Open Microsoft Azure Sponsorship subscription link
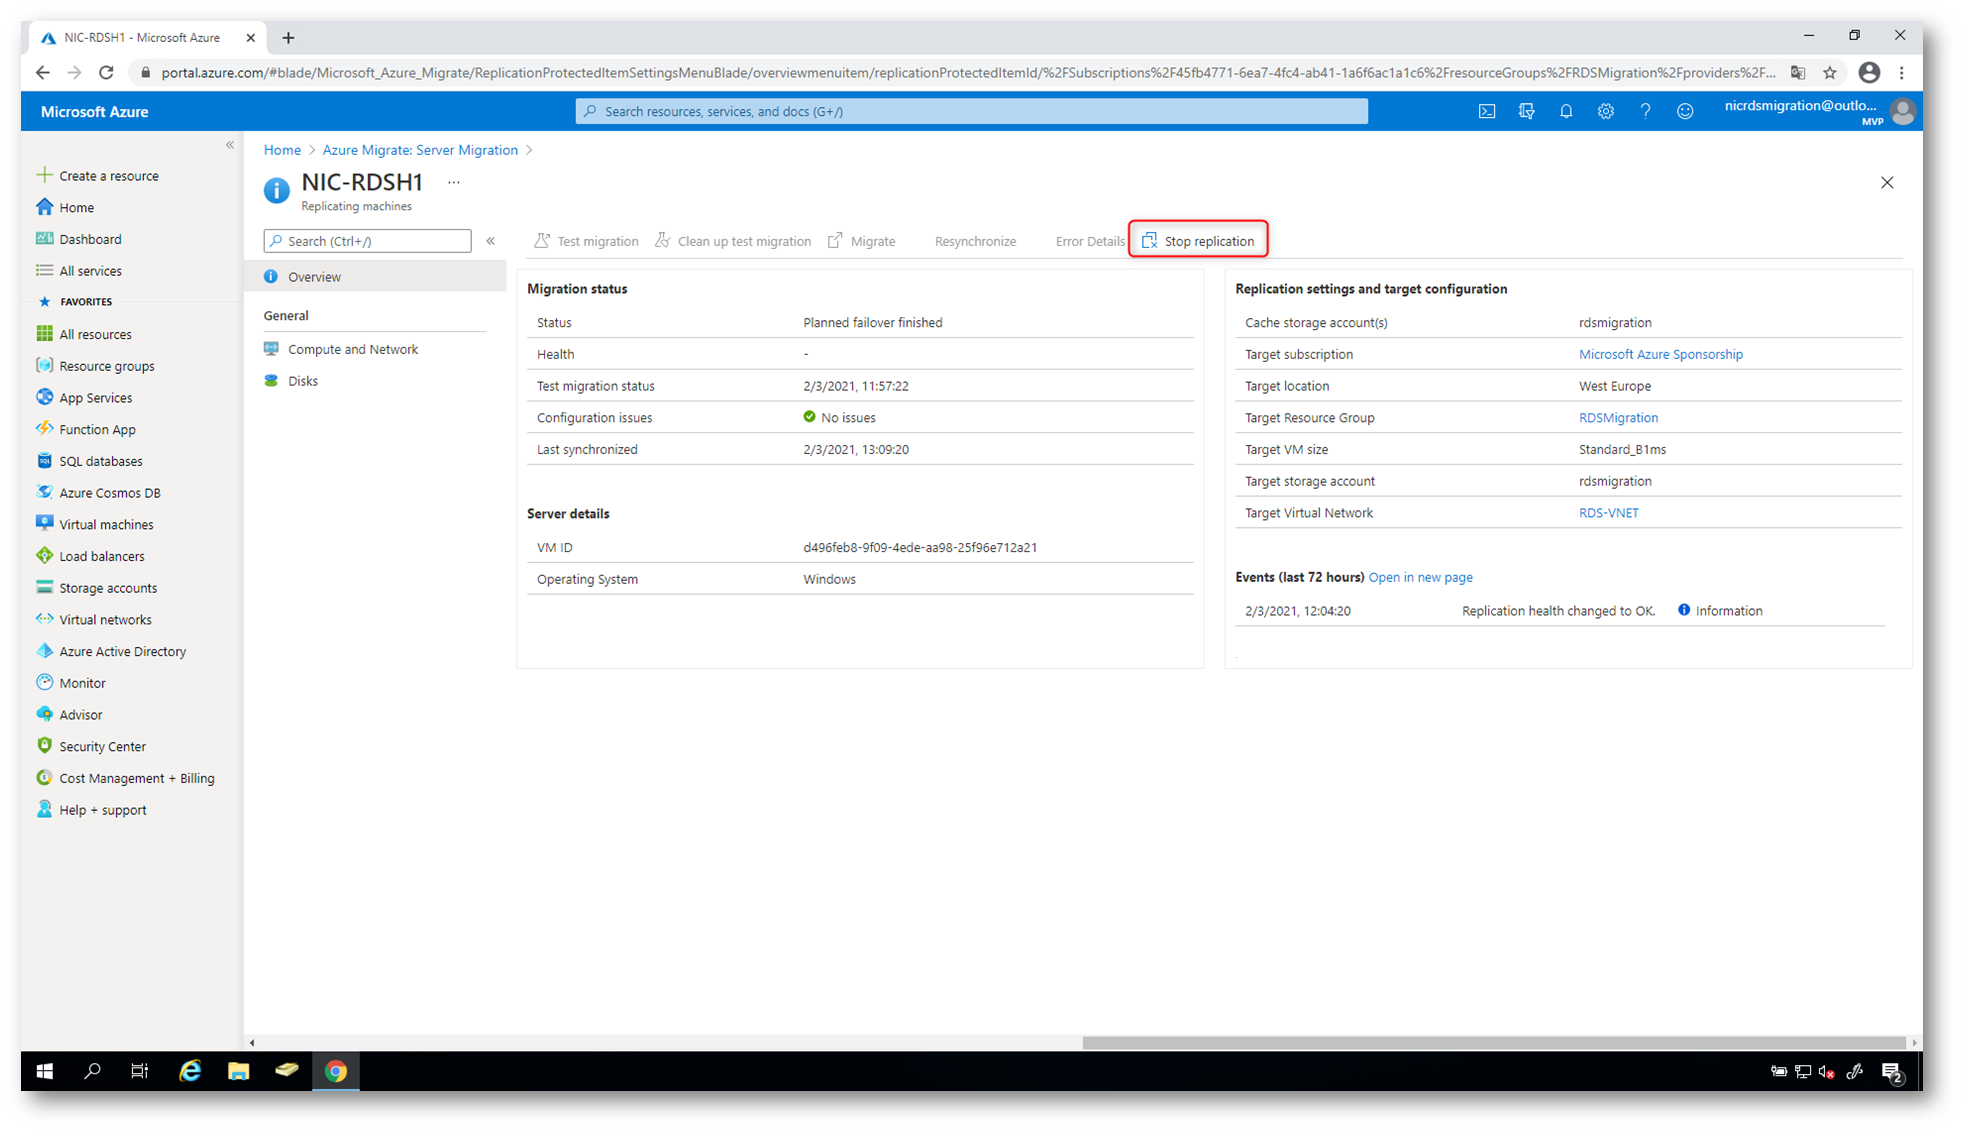Image resolution: width=1965 pixels, height=1133 pixels. pyautogui.click(x=1660, y=354)
